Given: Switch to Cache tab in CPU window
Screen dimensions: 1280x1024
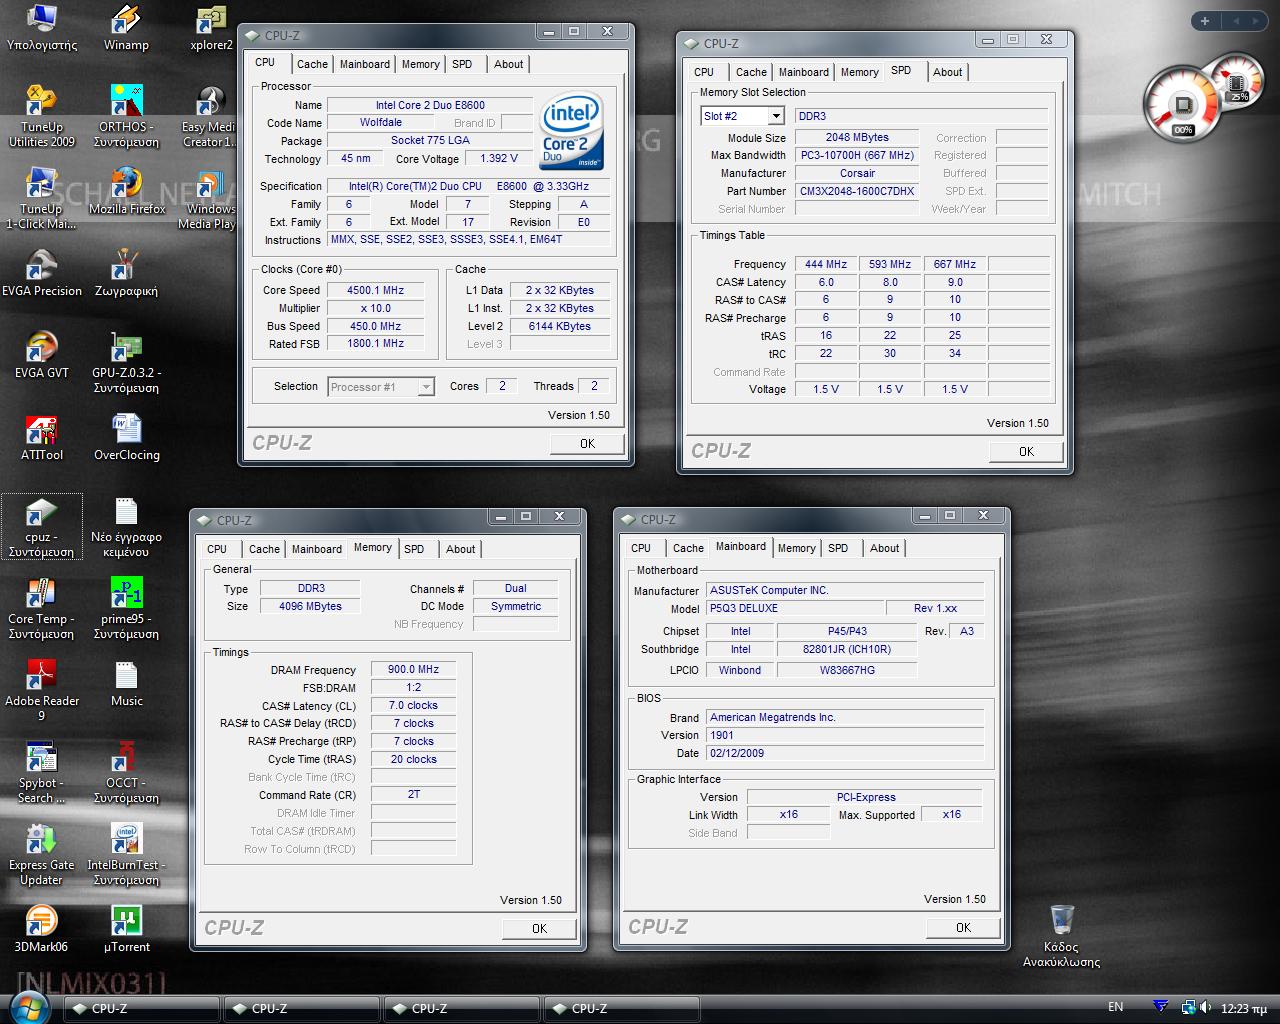Looking at the screenshot, I should pyautogui.click(x=312, y=64).
